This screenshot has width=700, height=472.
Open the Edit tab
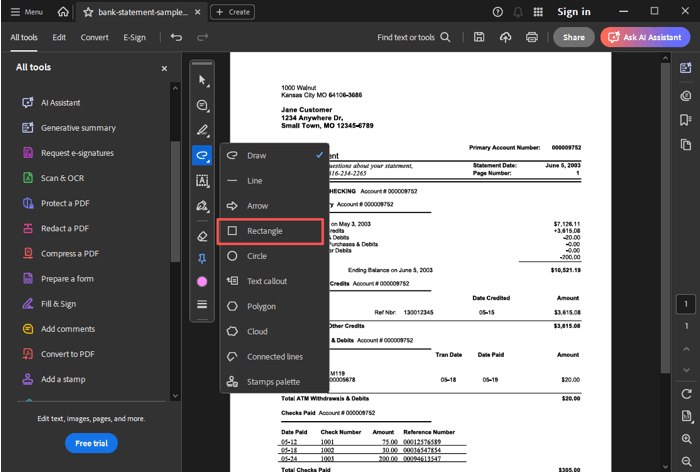pyautogui.click(x=59, y=38)
